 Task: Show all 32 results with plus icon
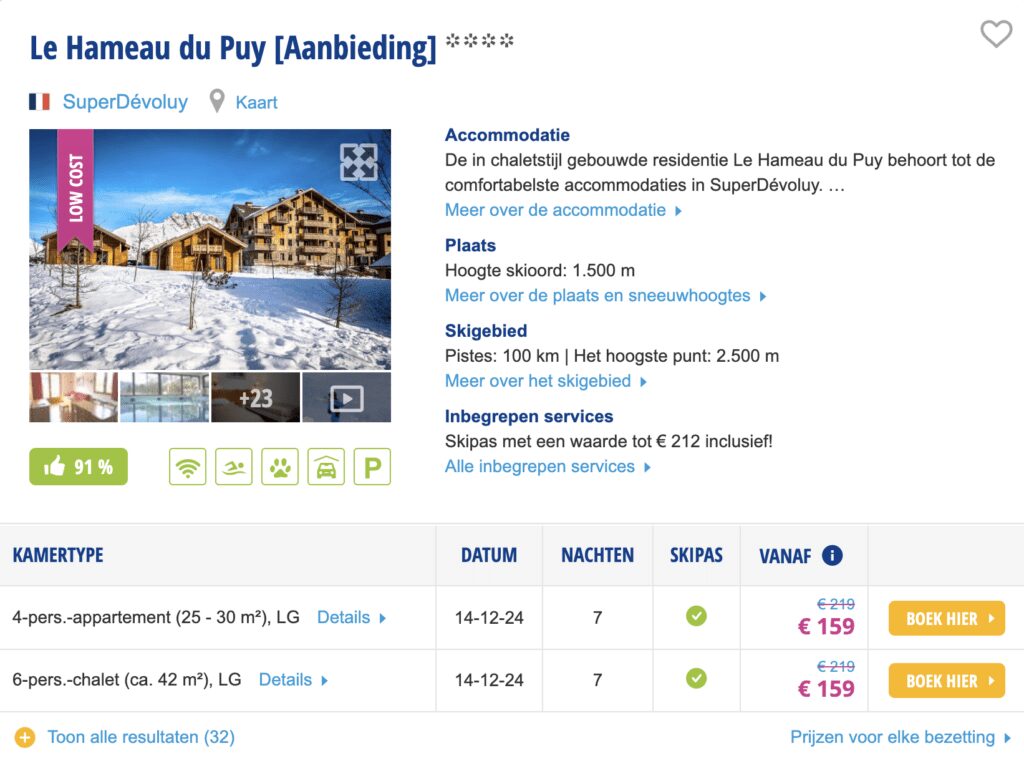[25, 738]
